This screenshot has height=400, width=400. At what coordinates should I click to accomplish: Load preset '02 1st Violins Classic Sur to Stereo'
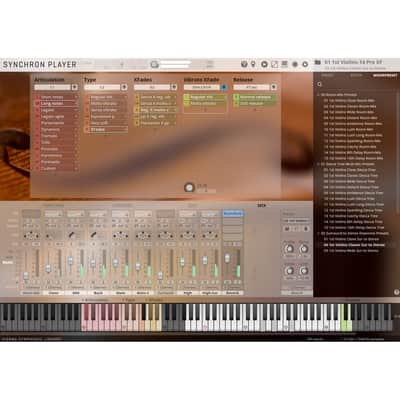pyautogui.click(x=354, y=245)
